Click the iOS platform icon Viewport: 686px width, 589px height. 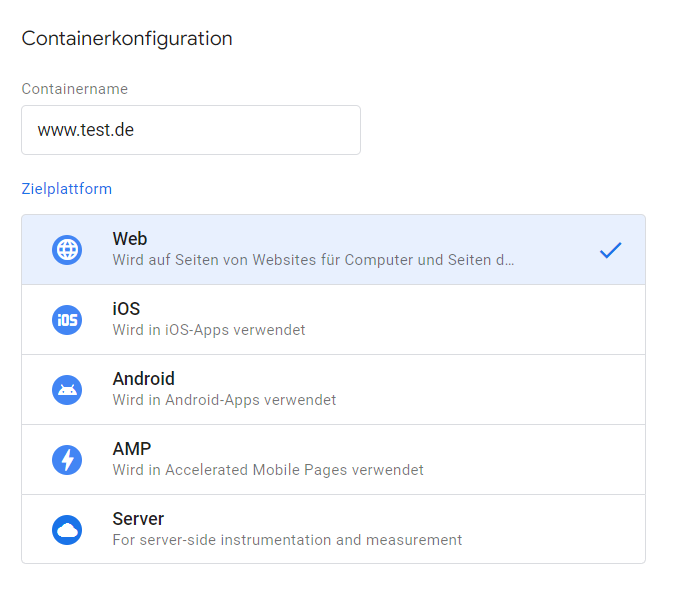point(67,320)
